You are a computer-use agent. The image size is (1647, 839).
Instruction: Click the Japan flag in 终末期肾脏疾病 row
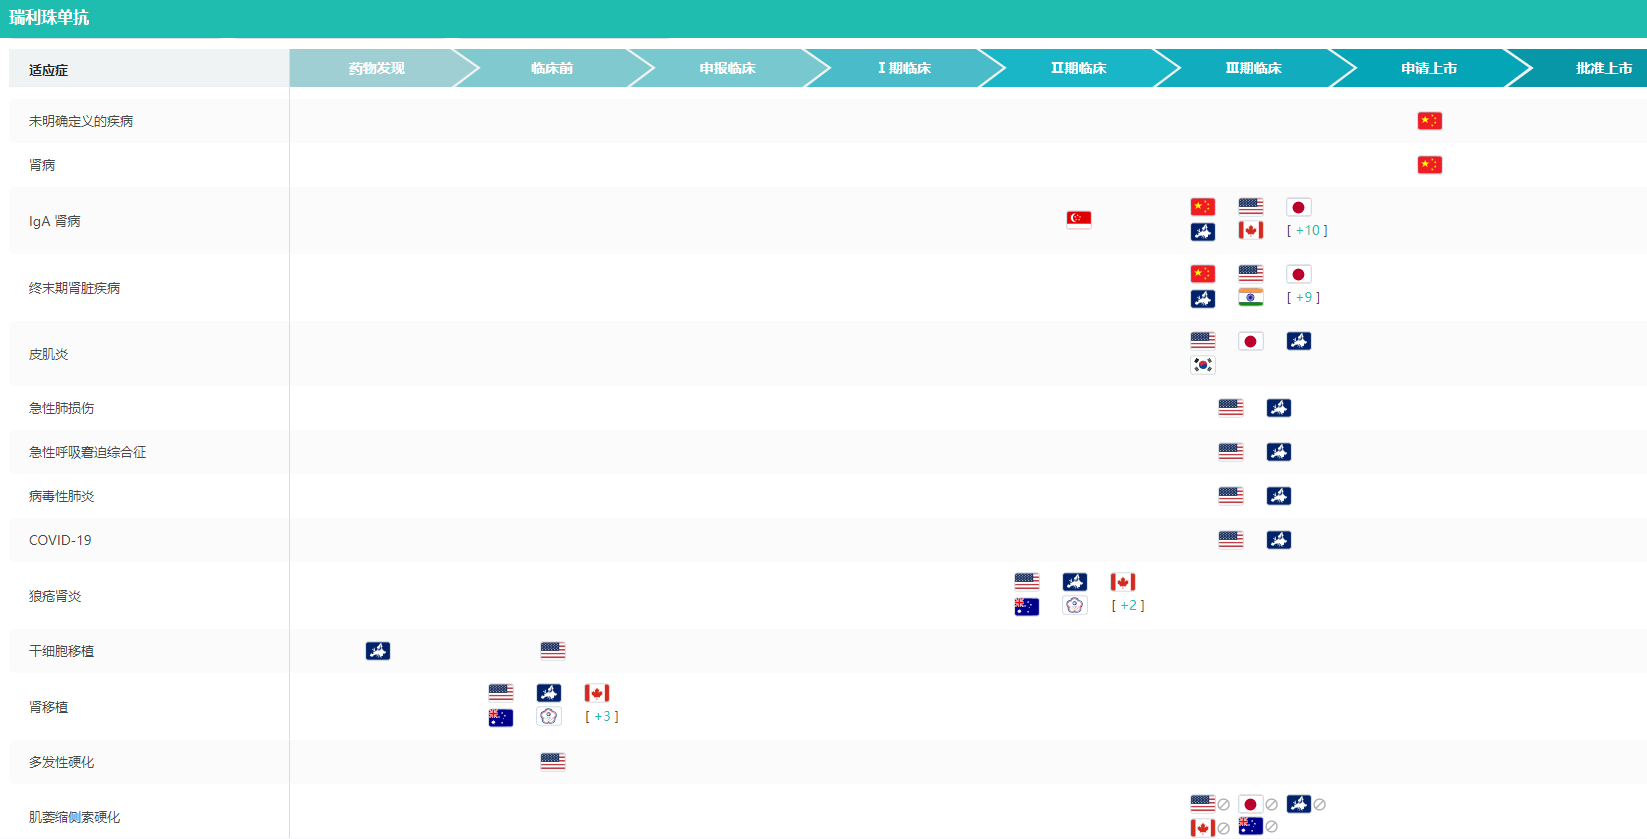click(1299, 274)
